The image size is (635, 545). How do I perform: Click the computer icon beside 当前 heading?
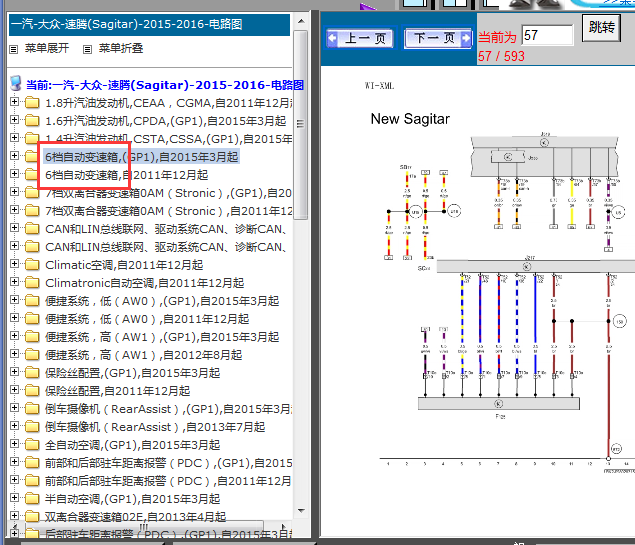16,83
